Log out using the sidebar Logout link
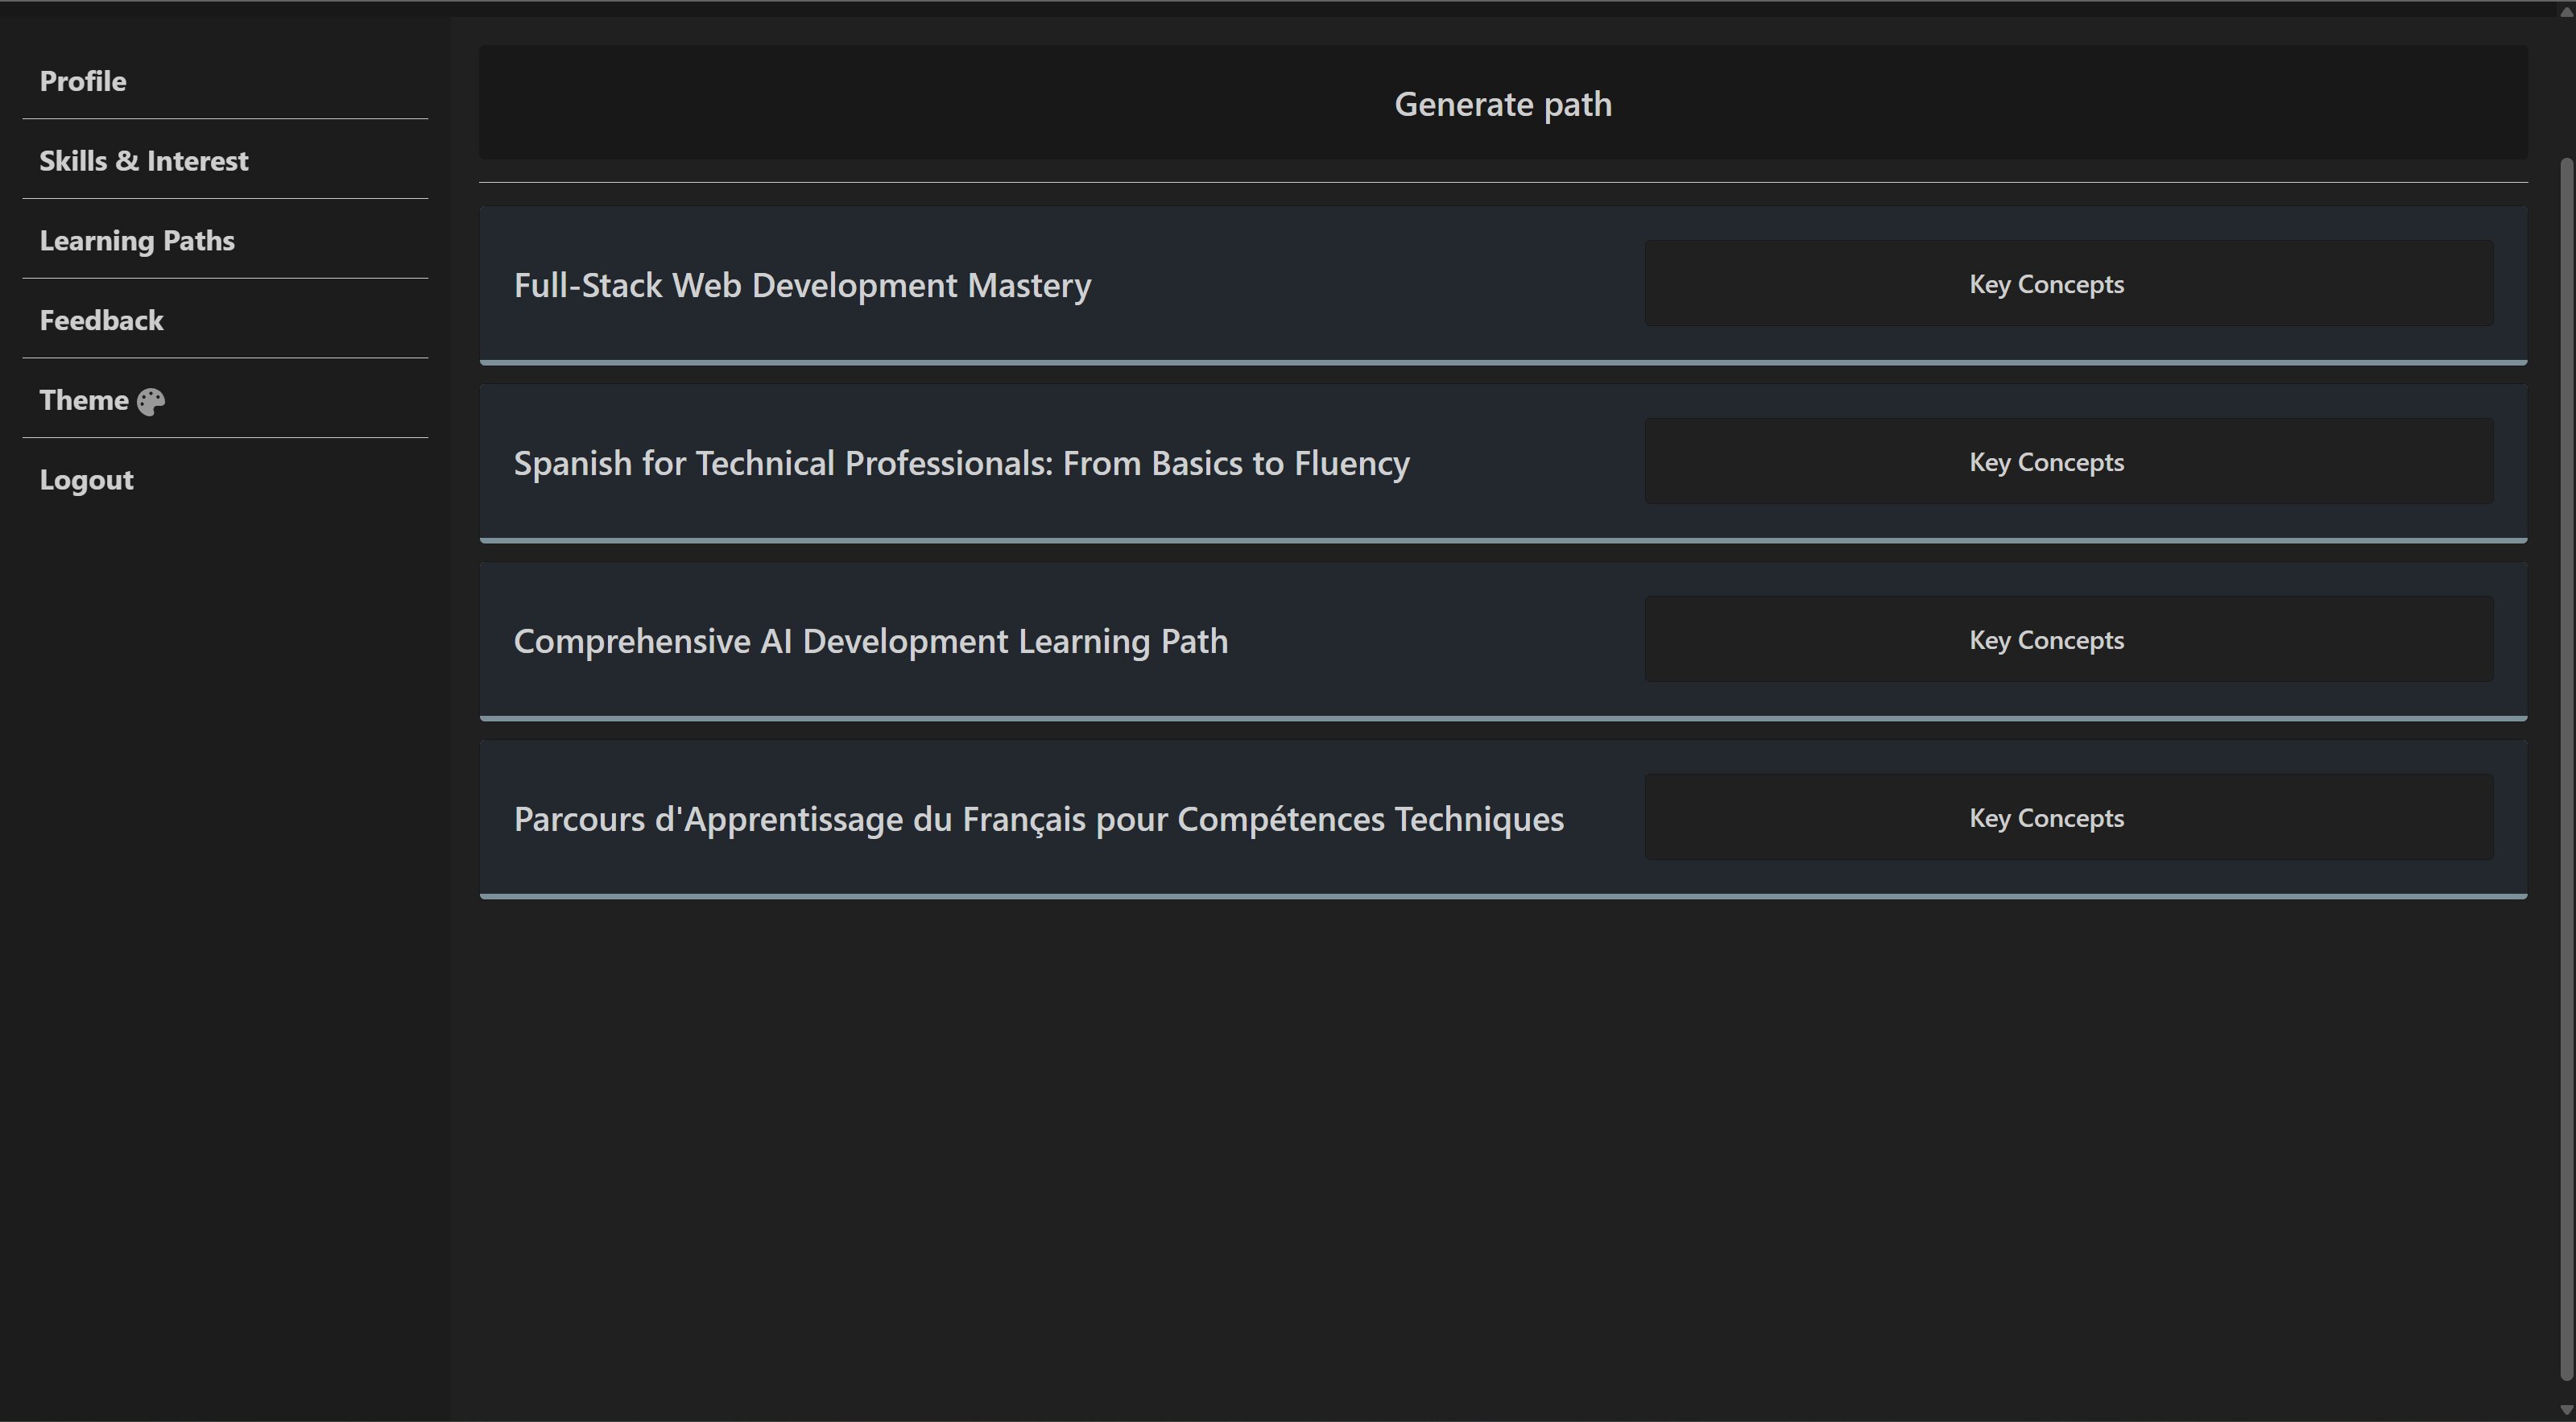 (x=86, y=480)
